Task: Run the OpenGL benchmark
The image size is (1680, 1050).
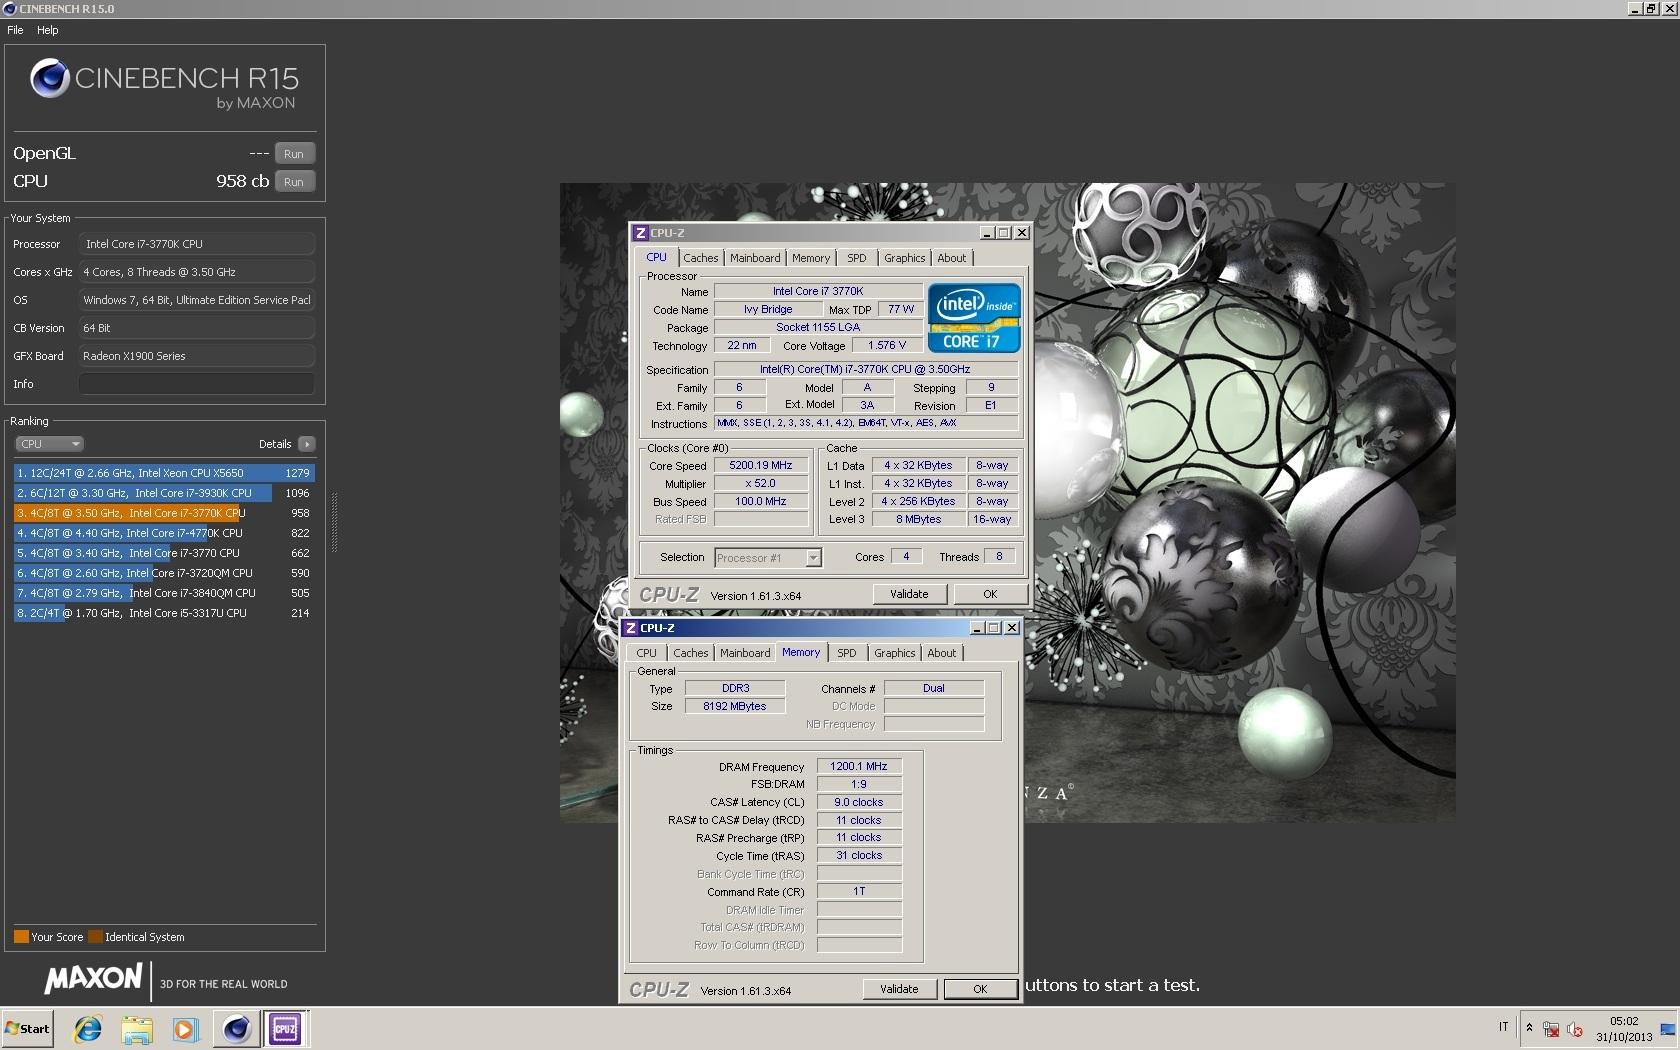Action: pyautogui.click(x=294, y=154)
